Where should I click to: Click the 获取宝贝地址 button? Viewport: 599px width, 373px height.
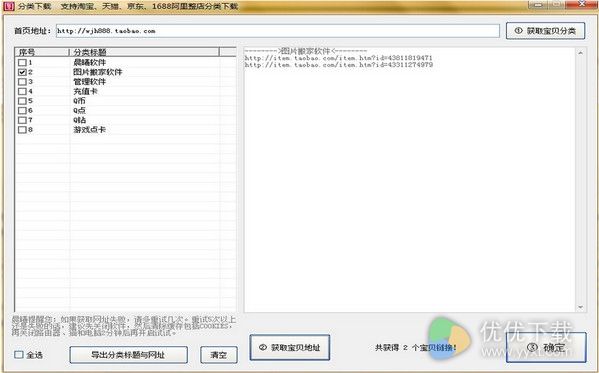(x=290, y=347)
